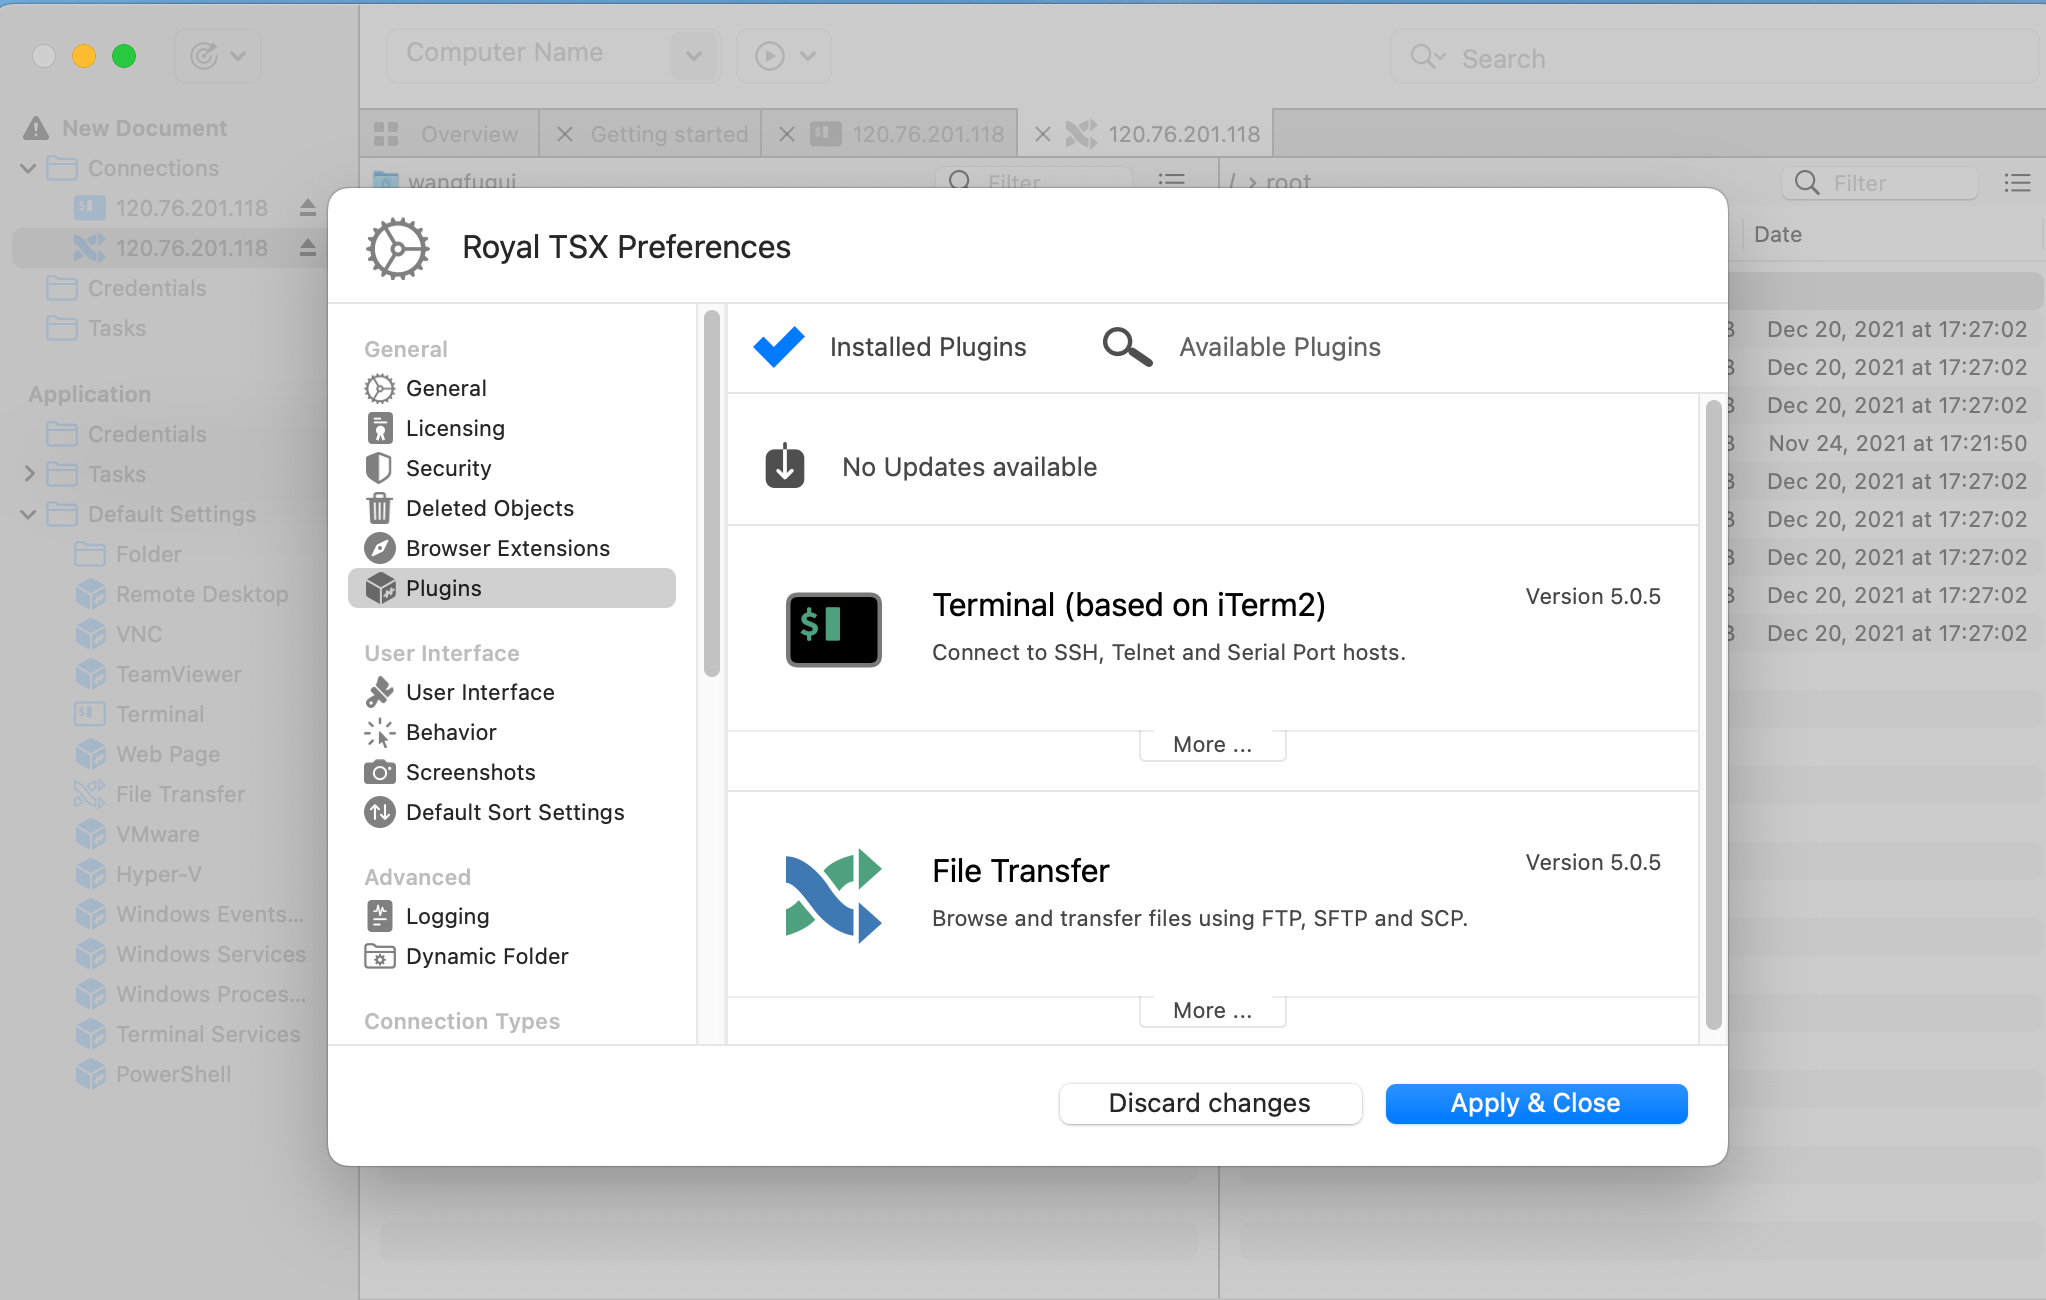Click the File Transfer plugin icon
This screenshot has width=2046, height=1300.
pyautogui.click(x=832, y=894)
